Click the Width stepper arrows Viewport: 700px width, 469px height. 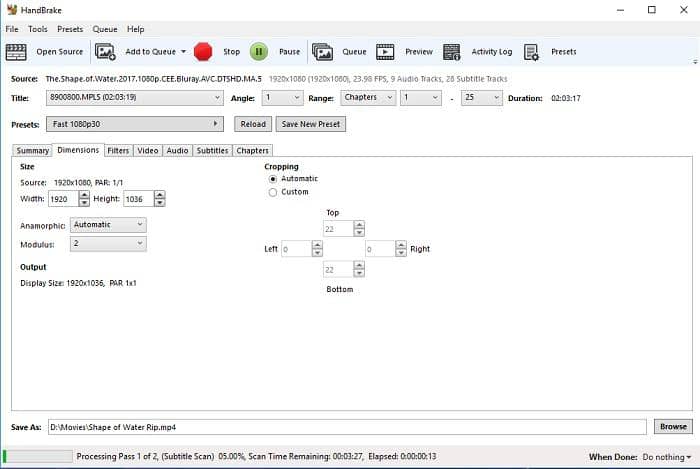(84, 199)
